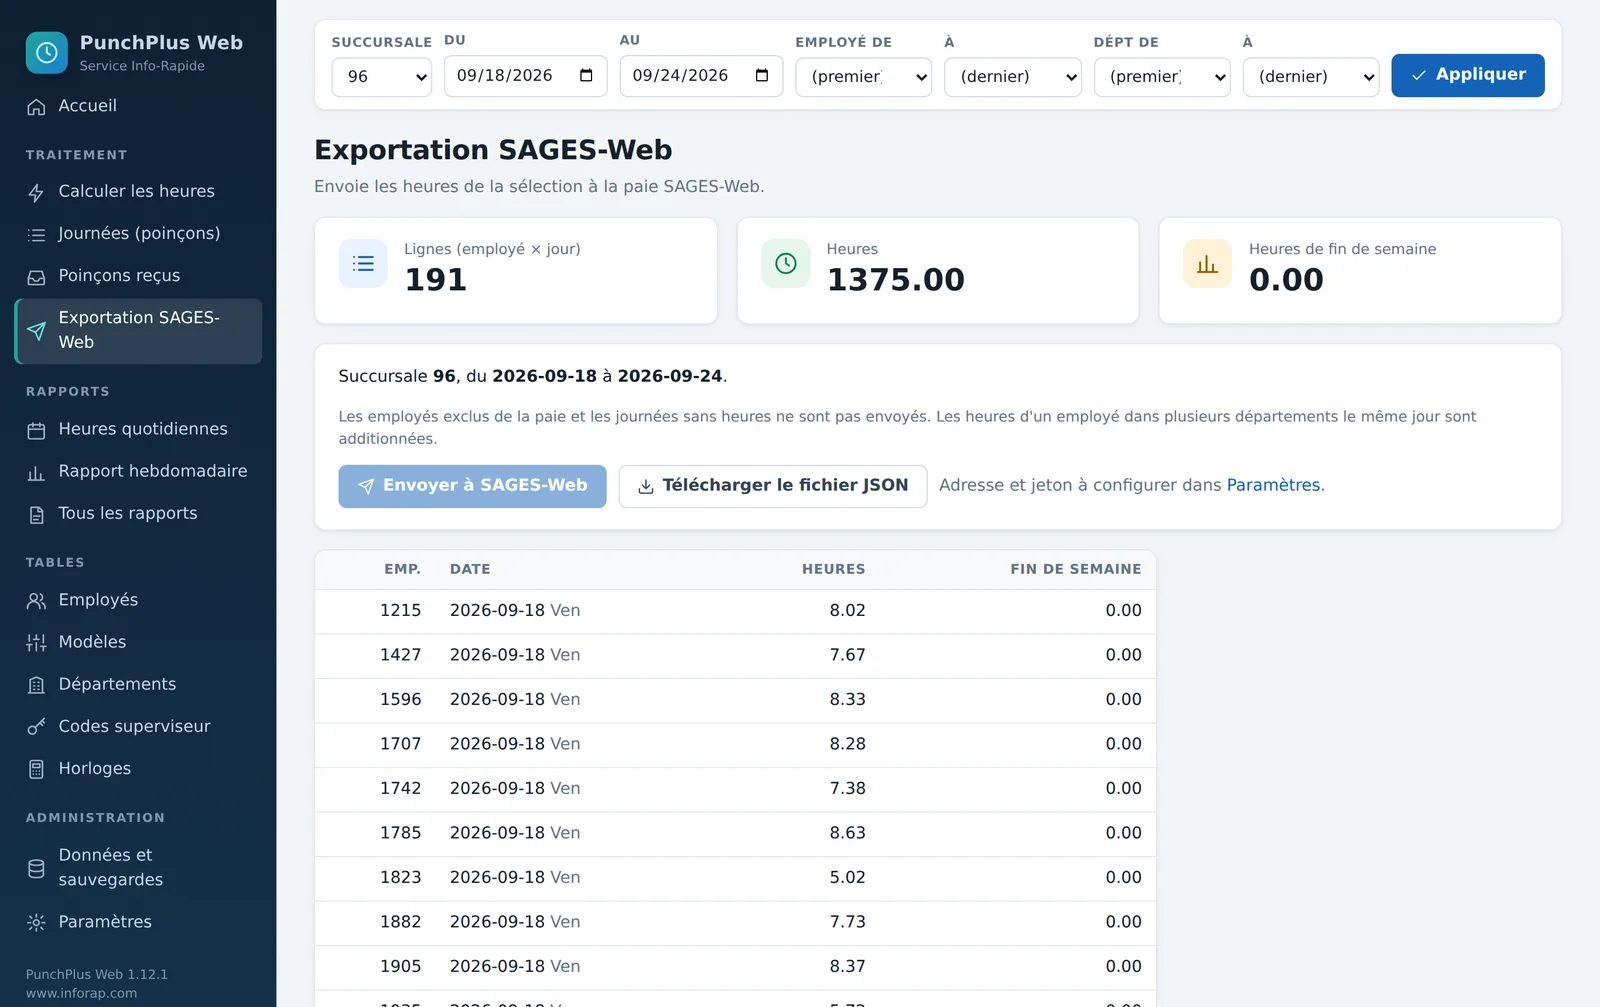Expand the Employé de (premier) dropdown
Viewport: 1600px width, 1007px height.
point(863,77)
